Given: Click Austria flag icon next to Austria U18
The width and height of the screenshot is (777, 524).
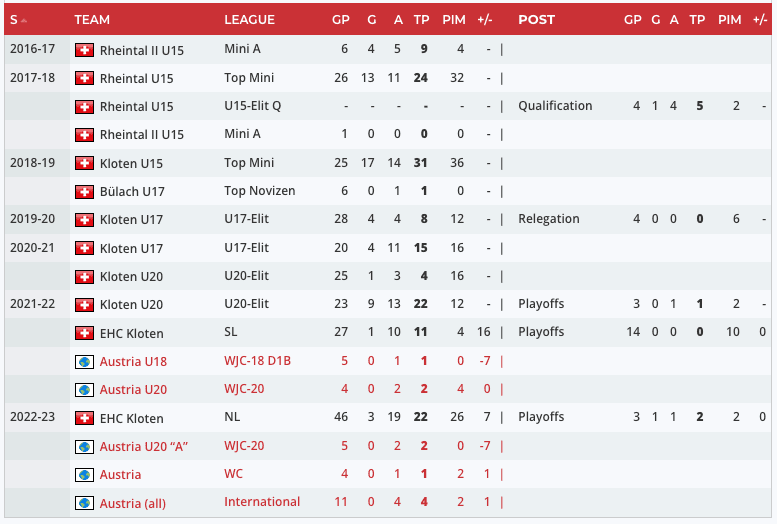Looking at the screenshot, I should [84, 361].
